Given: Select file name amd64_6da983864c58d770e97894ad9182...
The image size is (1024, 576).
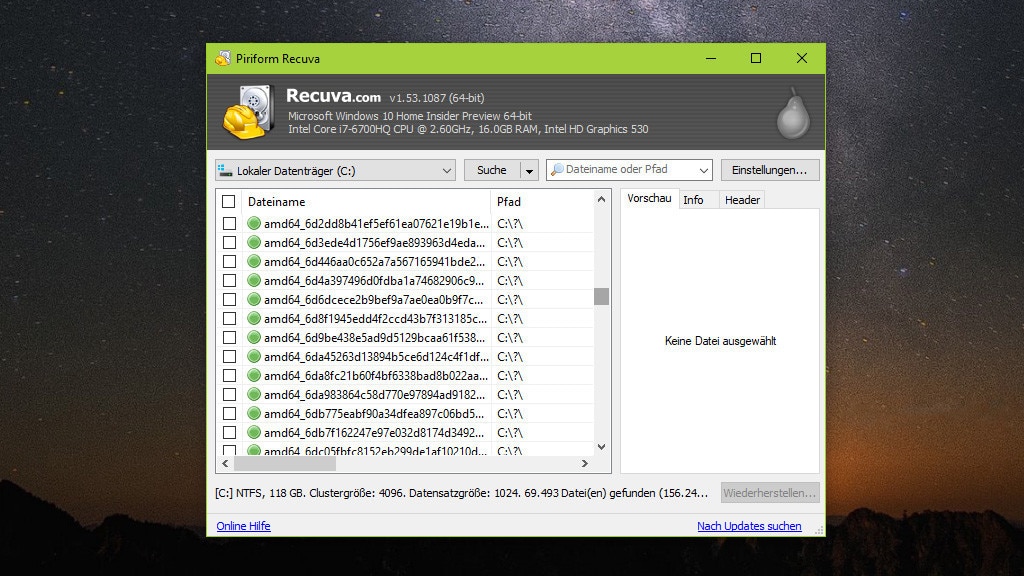Looking at the screenshot, I should 375,394.
